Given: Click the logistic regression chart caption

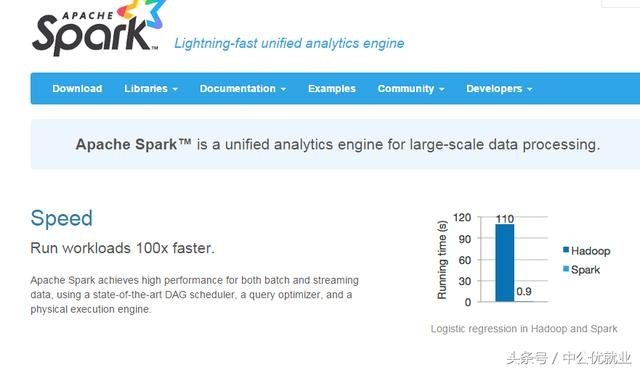Looking at the screenshot, I should (524, 329).
